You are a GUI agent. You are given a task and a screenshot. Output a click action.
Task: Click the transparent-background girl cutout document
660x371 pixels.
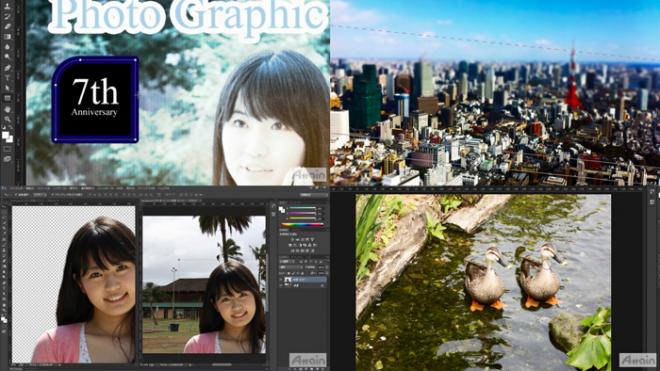pos(74,284)
